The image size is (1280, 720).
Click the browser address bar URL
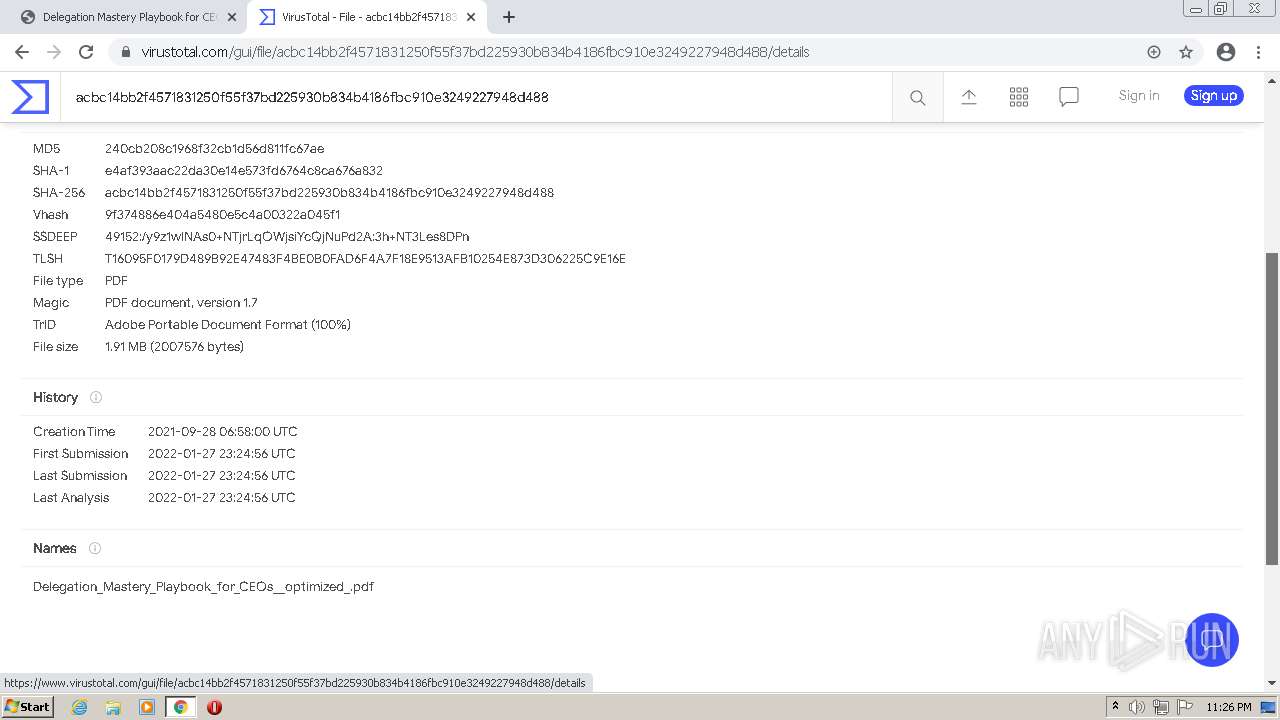tap(475, 52)
